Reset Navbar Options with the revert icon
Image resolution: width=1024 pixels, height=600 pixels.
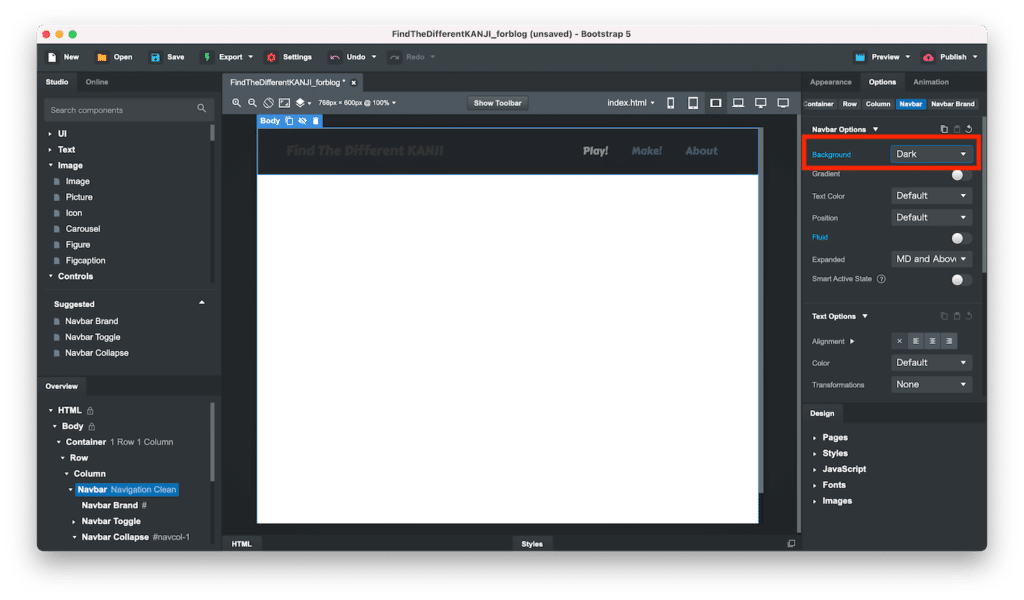click(969, 129)
